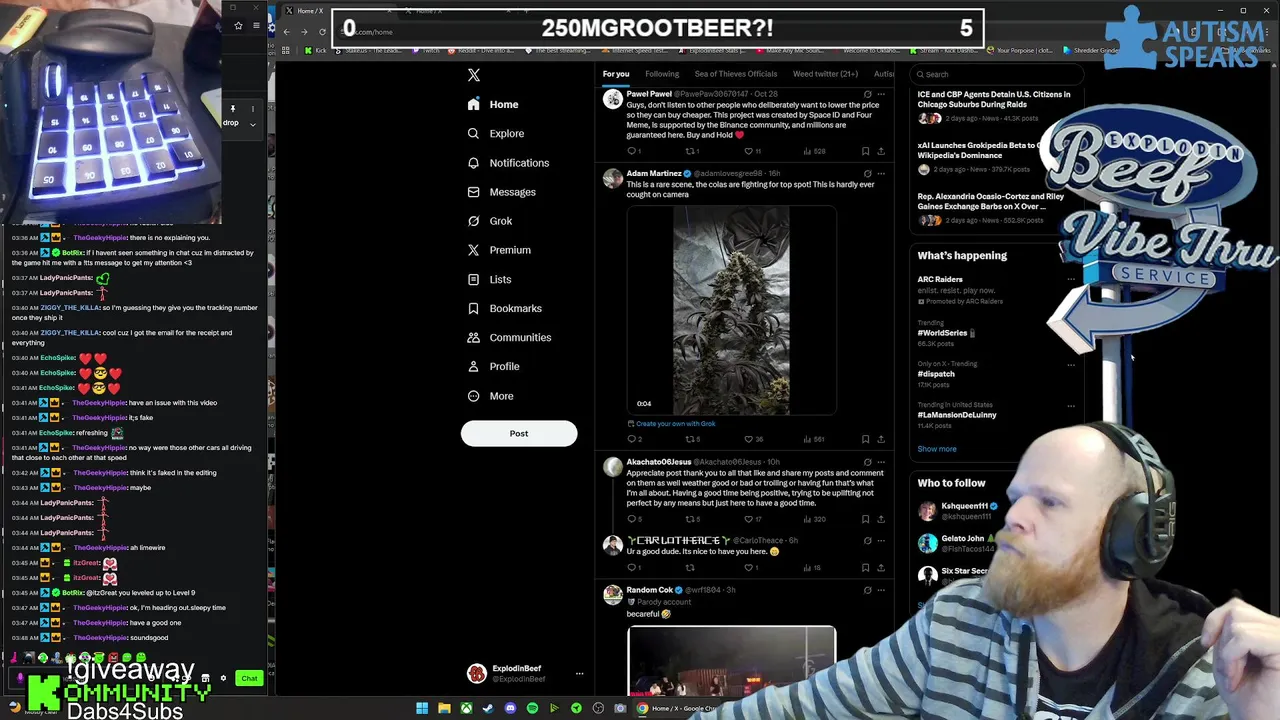1280x720 pixels.
Task: Open ICE and CBP Agents news story
Action: click(994, 99)
